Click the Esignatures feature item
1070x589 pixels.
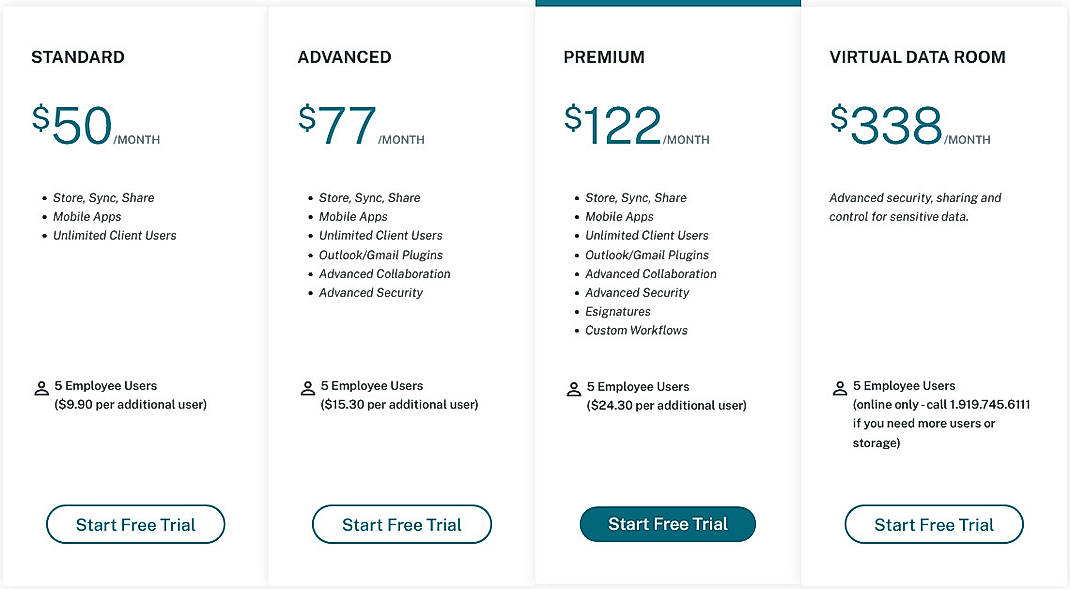click(x=618, y=311)
